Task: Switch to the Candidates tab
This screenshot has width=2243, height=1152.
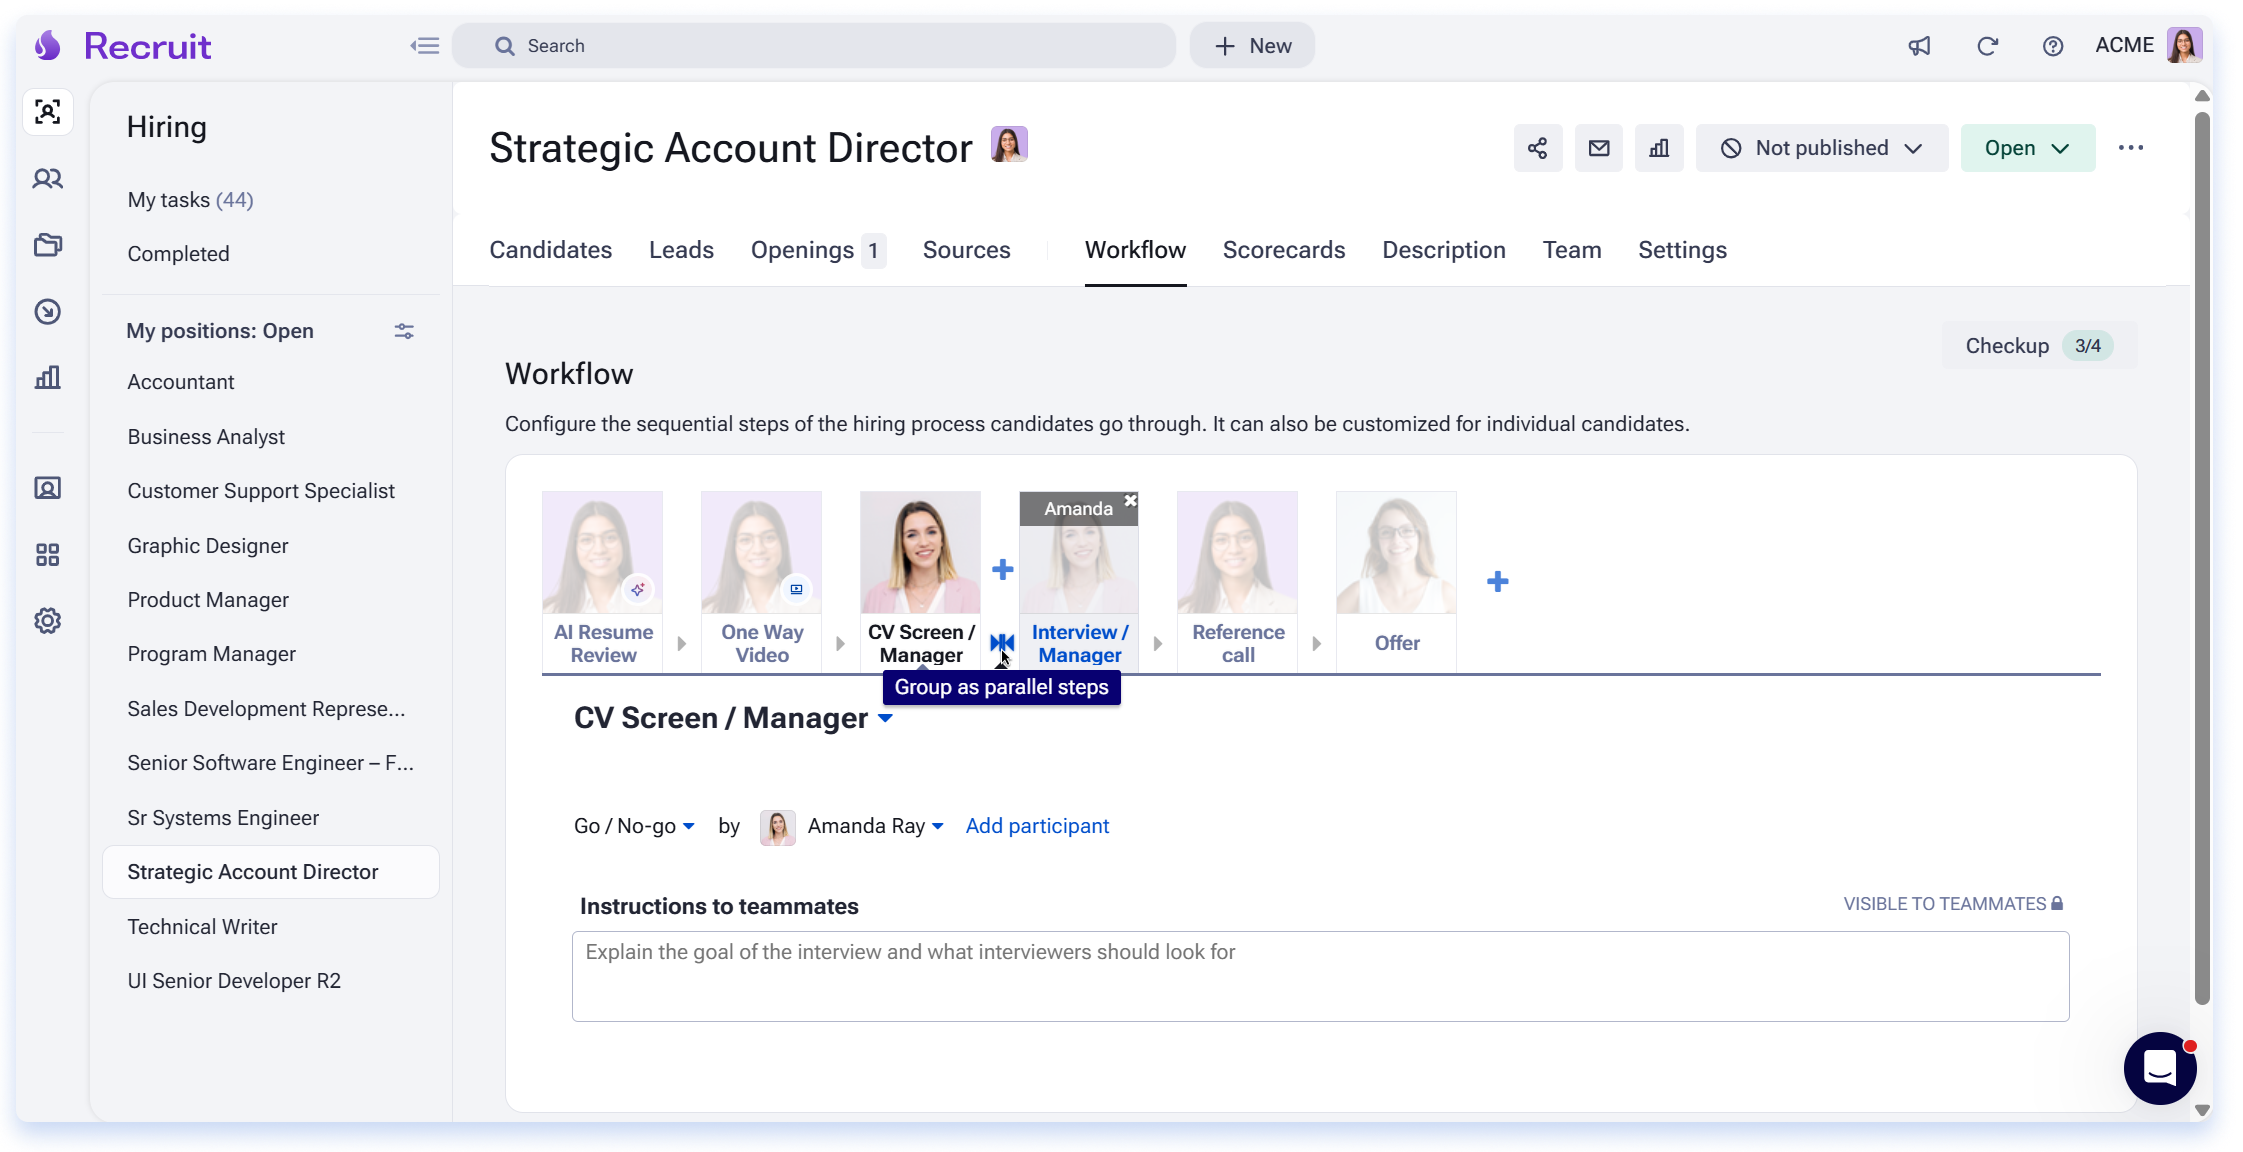Action: pyautogui.click(x=550, y=250)
